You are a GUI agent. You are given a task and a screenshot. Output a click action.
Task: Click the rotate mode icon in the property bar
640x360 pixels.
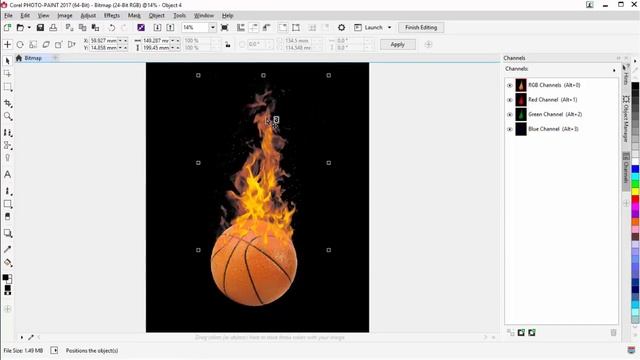click(x=20, y=44)
